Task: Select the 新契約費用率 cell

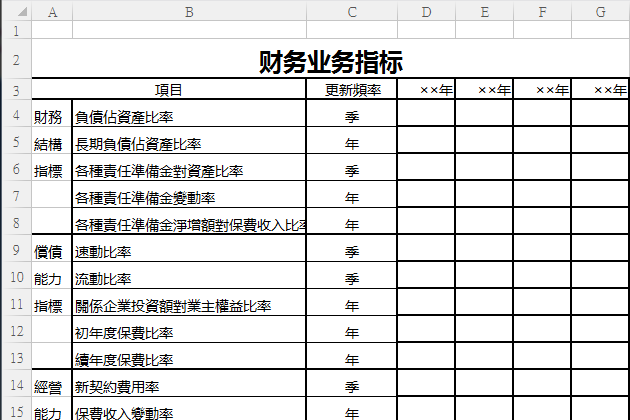Action: [x=189, y=386]
